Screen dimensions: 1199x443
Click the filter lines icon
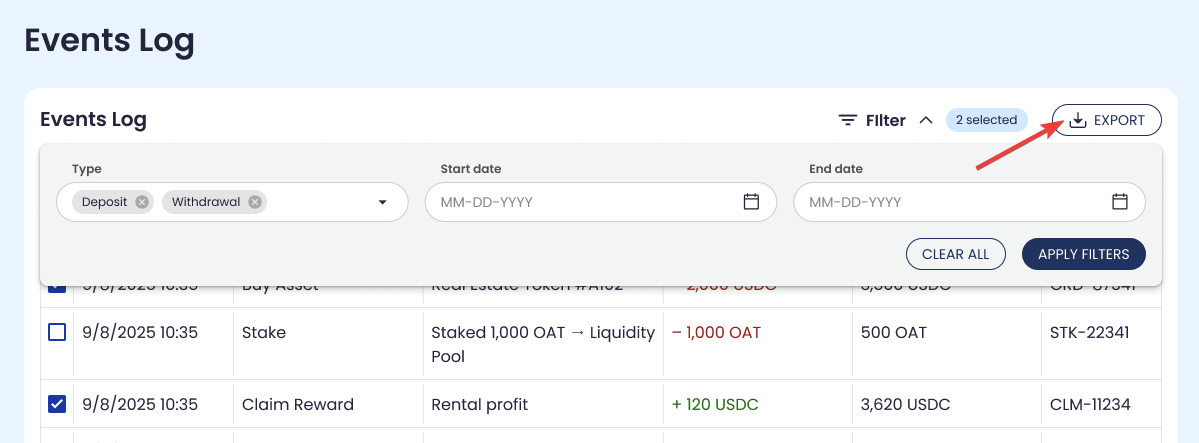pos(847,121)
